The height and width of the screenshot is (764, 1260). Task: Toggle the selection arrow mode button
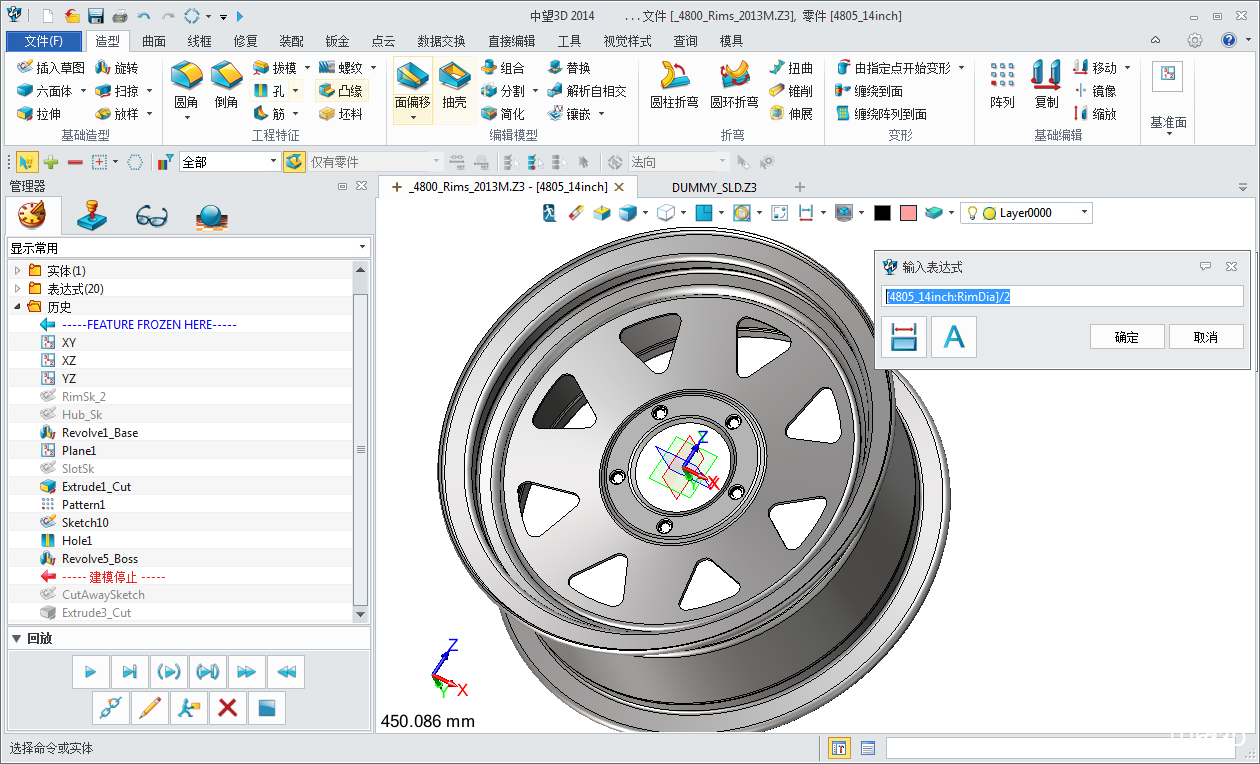coord(26,162)
